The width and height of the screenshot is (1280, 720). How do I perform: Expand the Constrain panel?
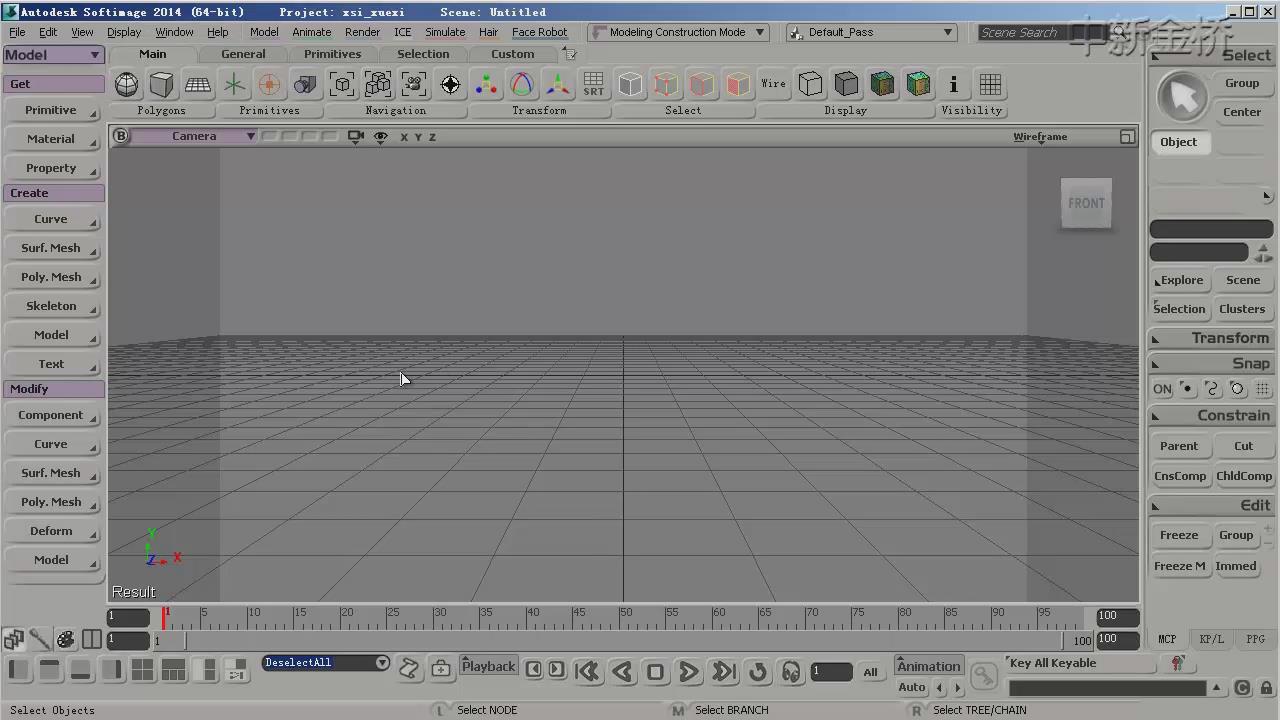point(1211,415)
